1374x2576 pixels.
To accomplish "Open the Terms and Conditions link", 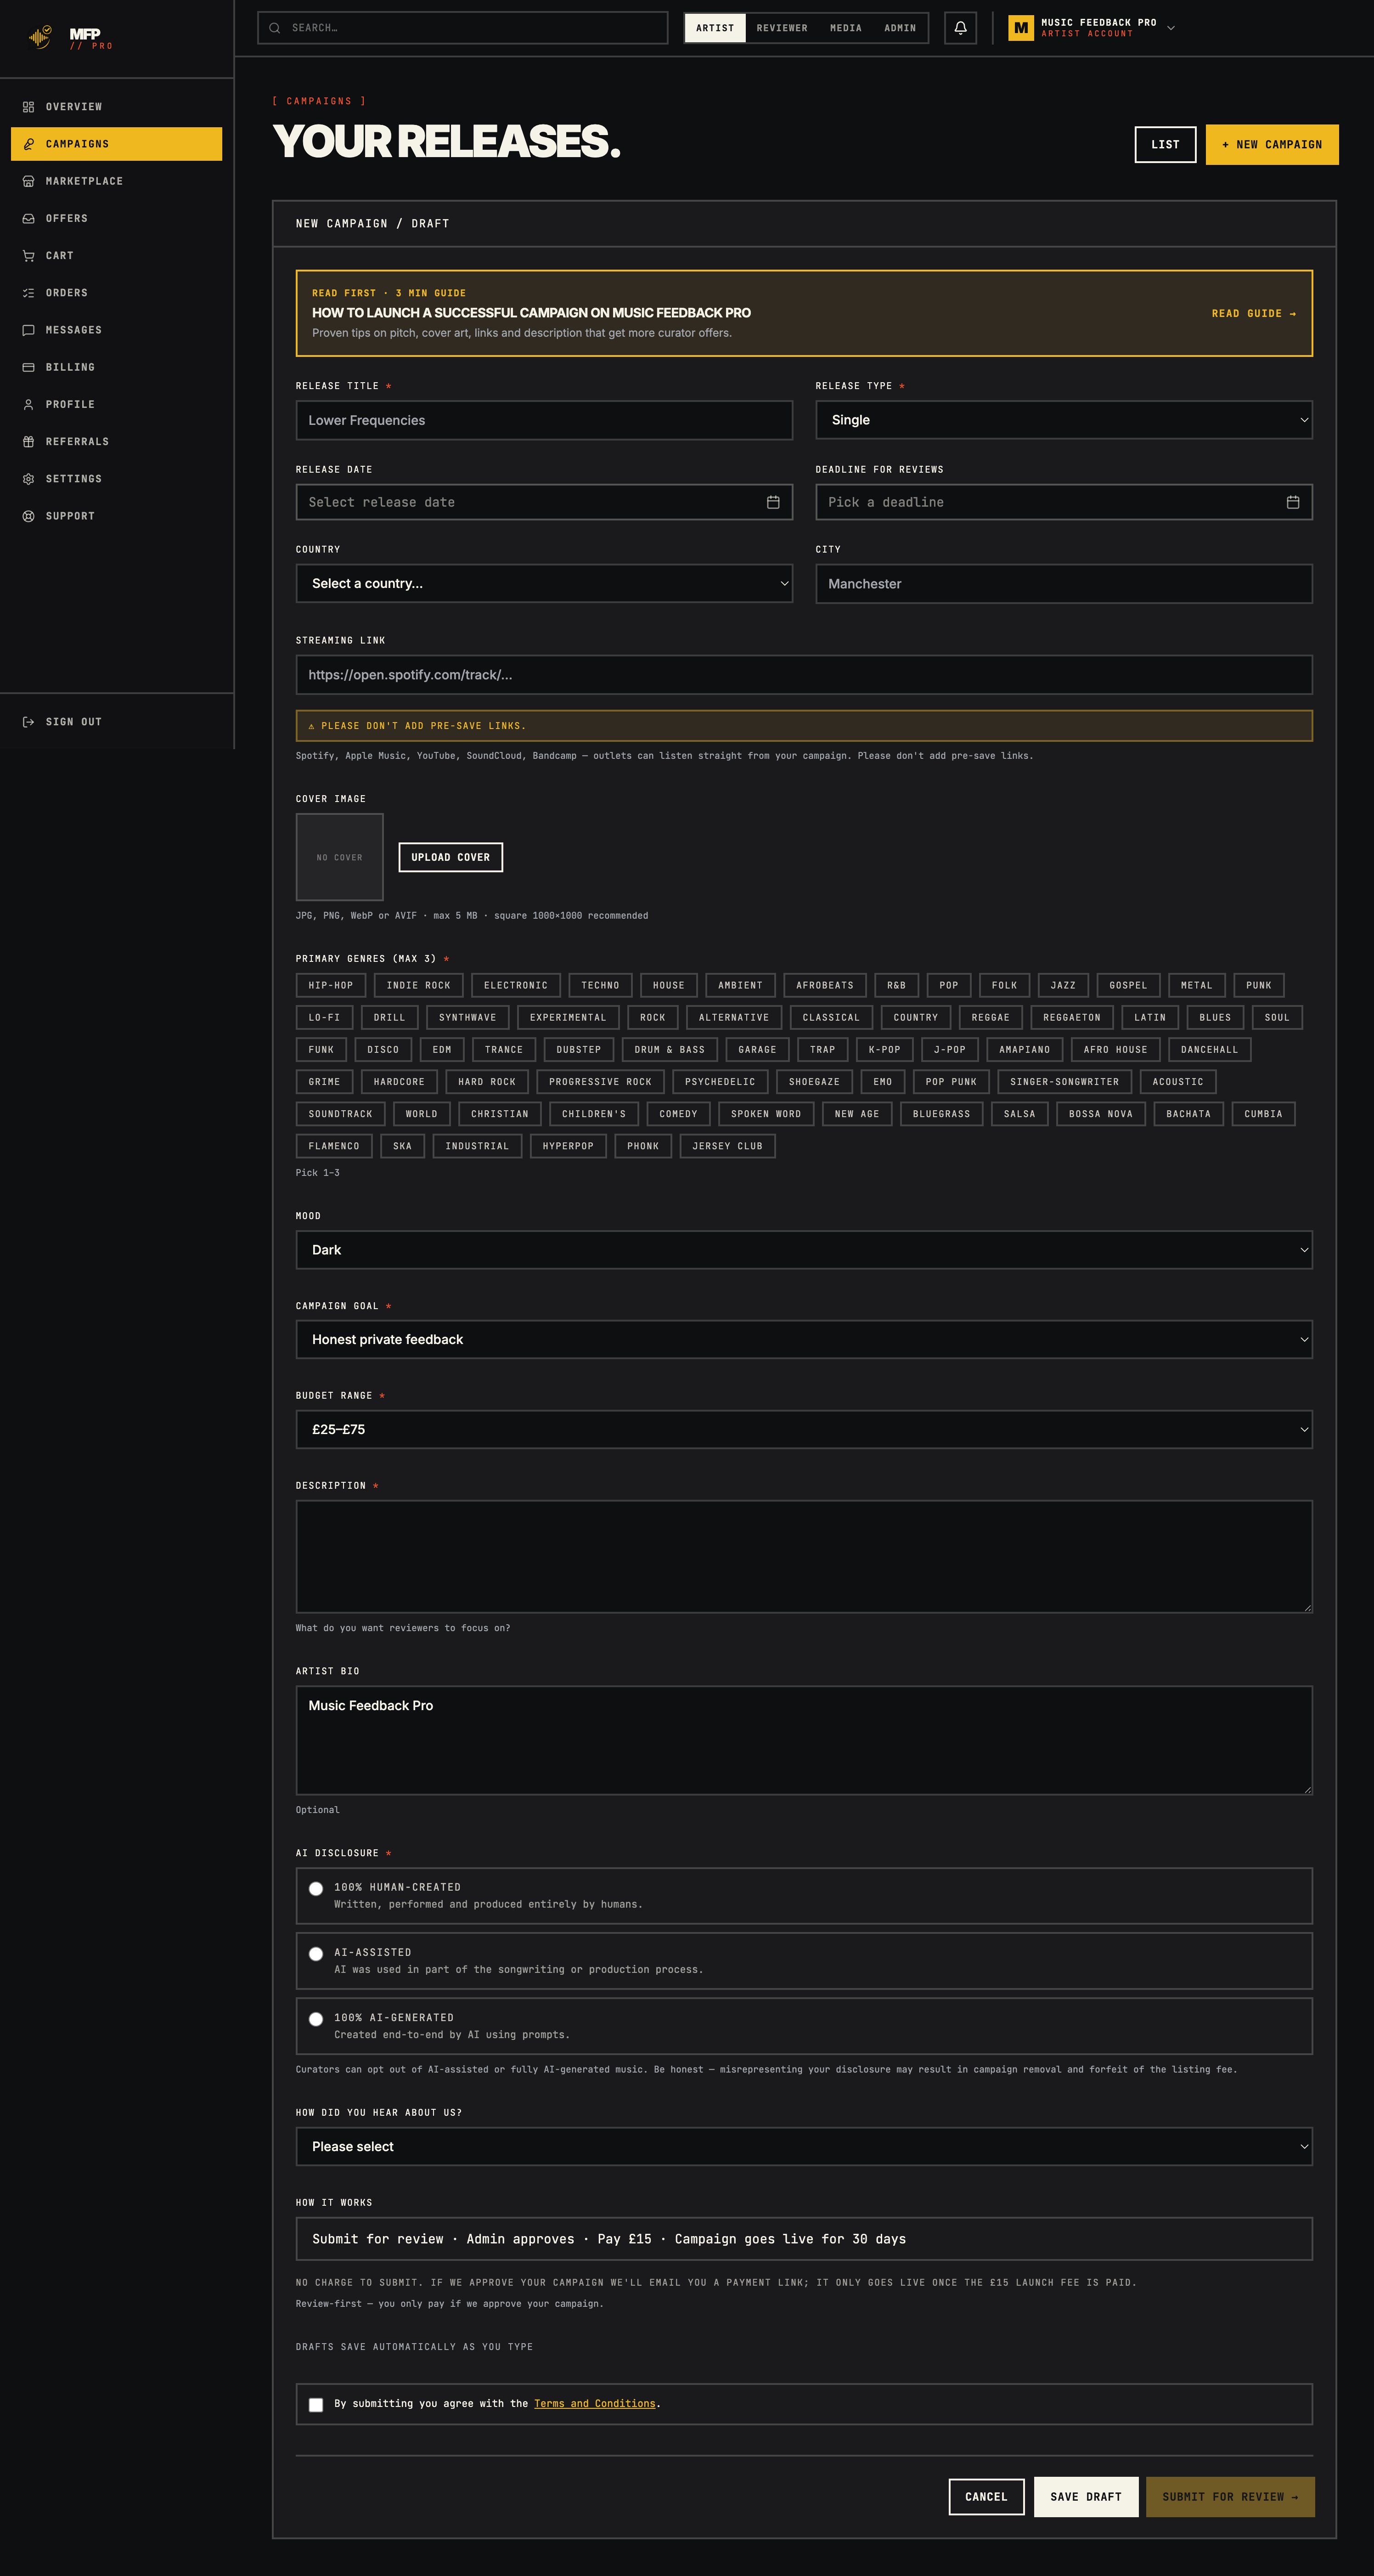I will tap(595, 2404).
